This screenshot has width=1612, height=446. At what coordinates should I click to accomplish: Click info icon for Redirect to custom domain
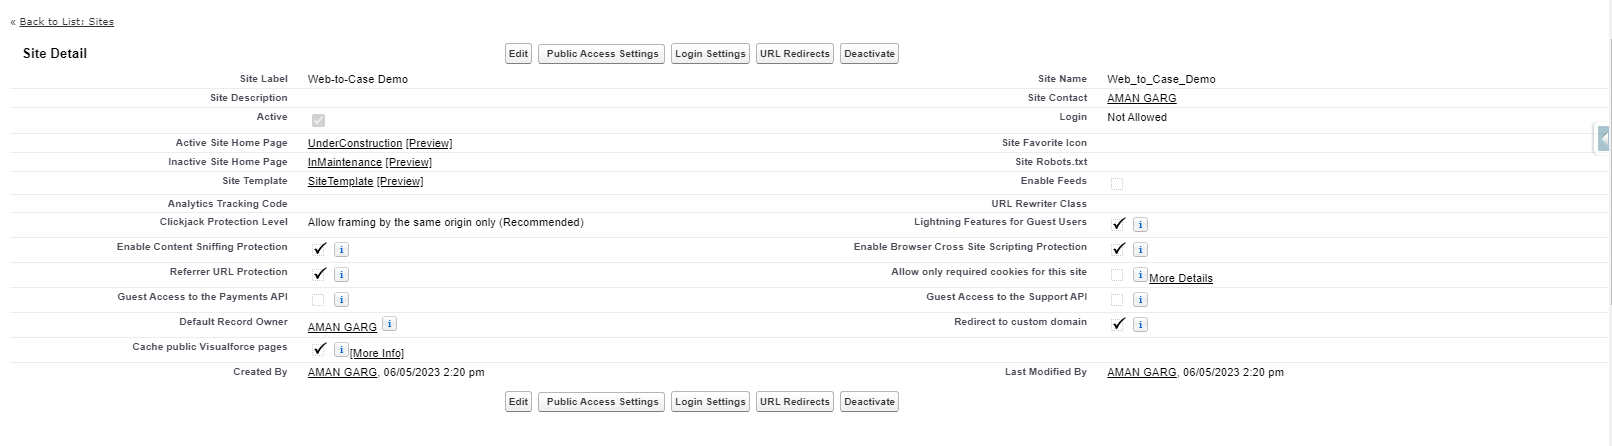click(1140, 325)
